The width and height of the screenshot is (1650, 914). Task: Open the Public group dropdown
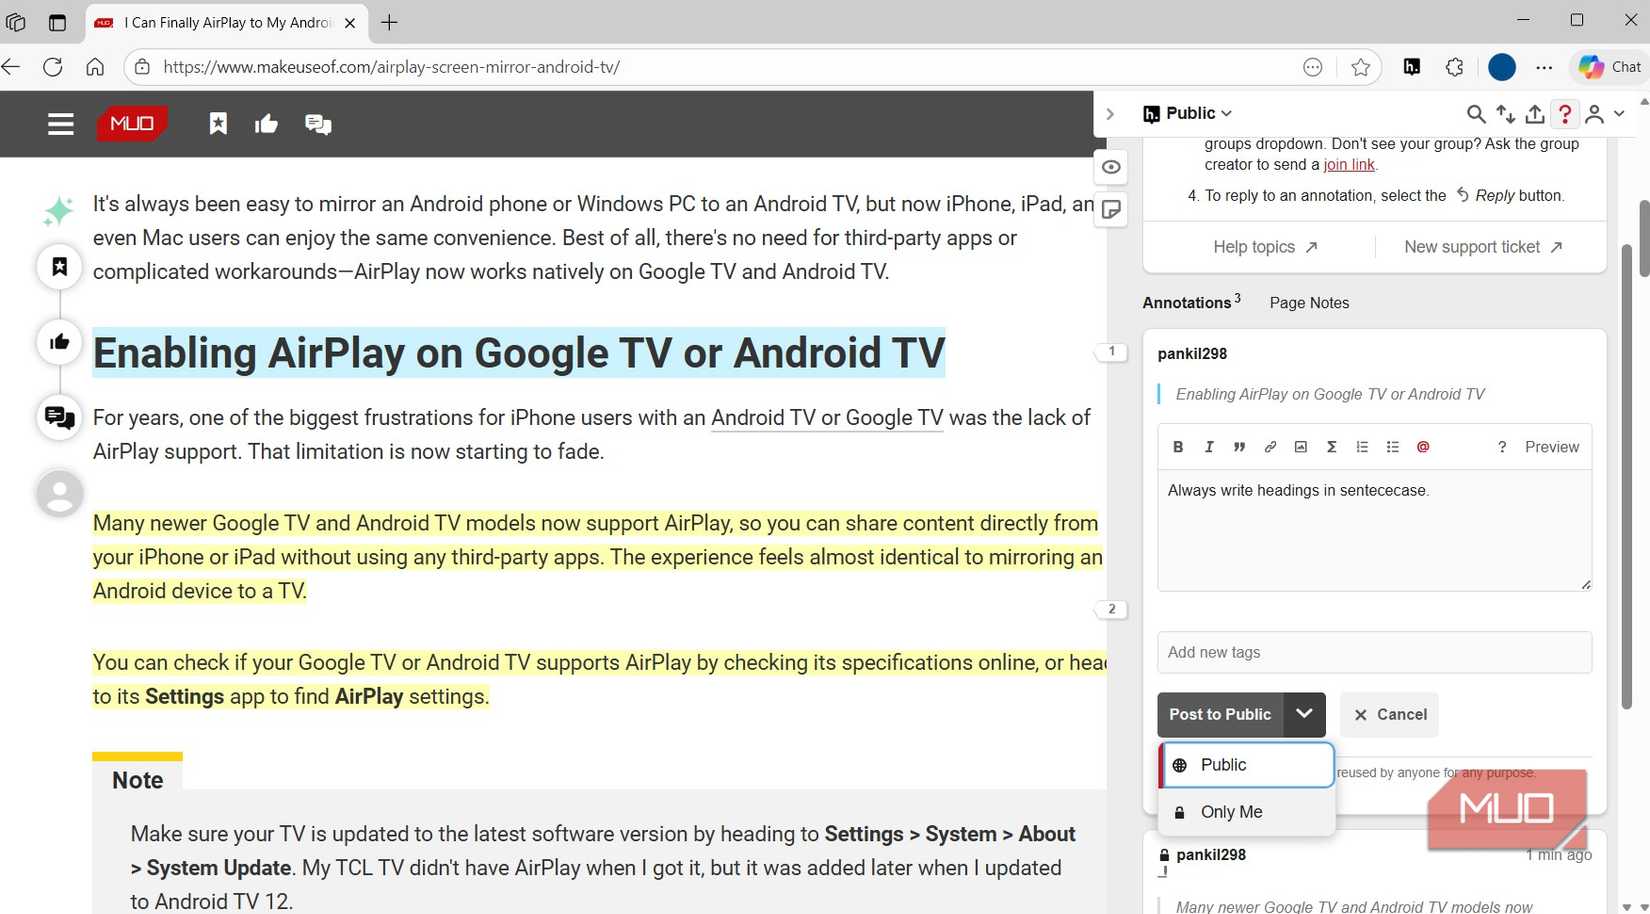pyautogui.click(x=1187, y=113)
